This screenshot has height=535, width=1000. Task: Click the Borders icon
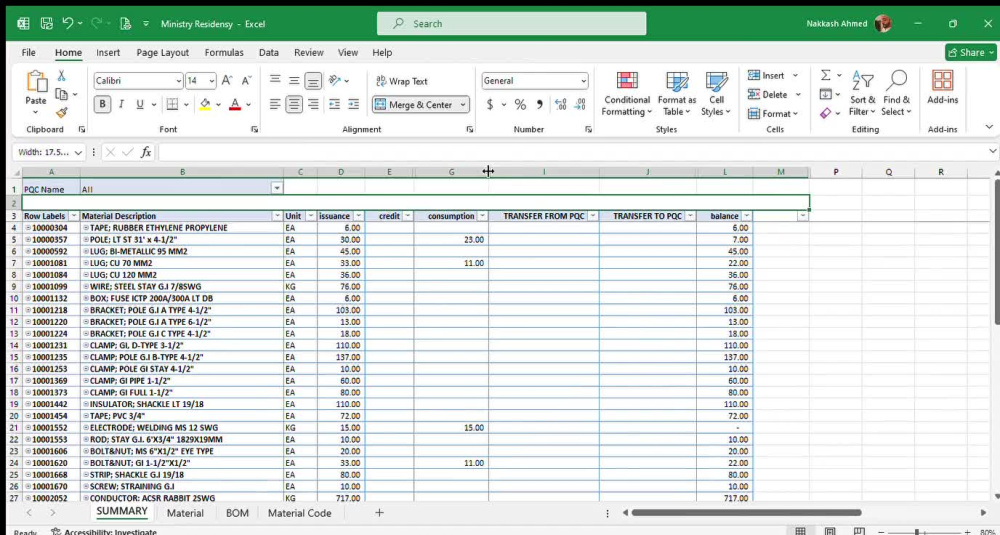(172, 105)
